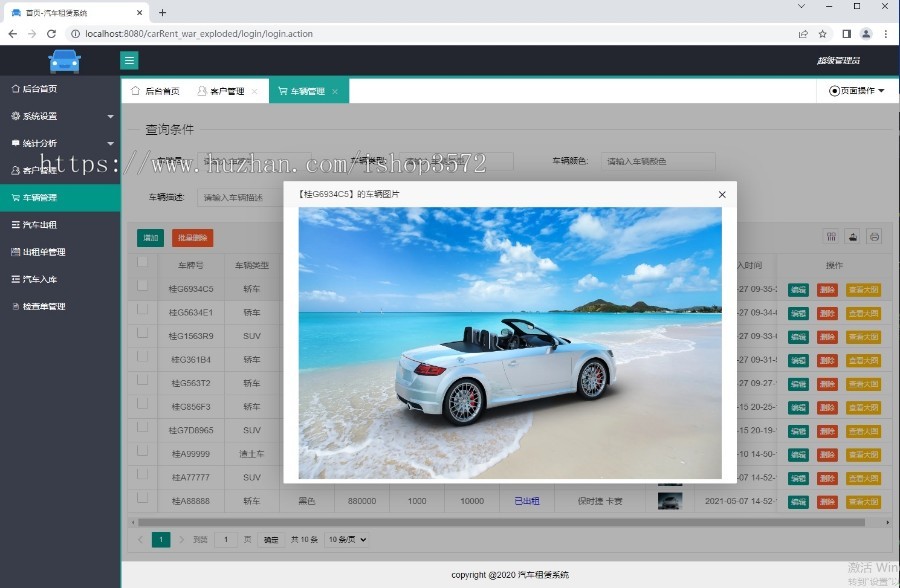Click the 超级管理员 user label

coord(839,60)
